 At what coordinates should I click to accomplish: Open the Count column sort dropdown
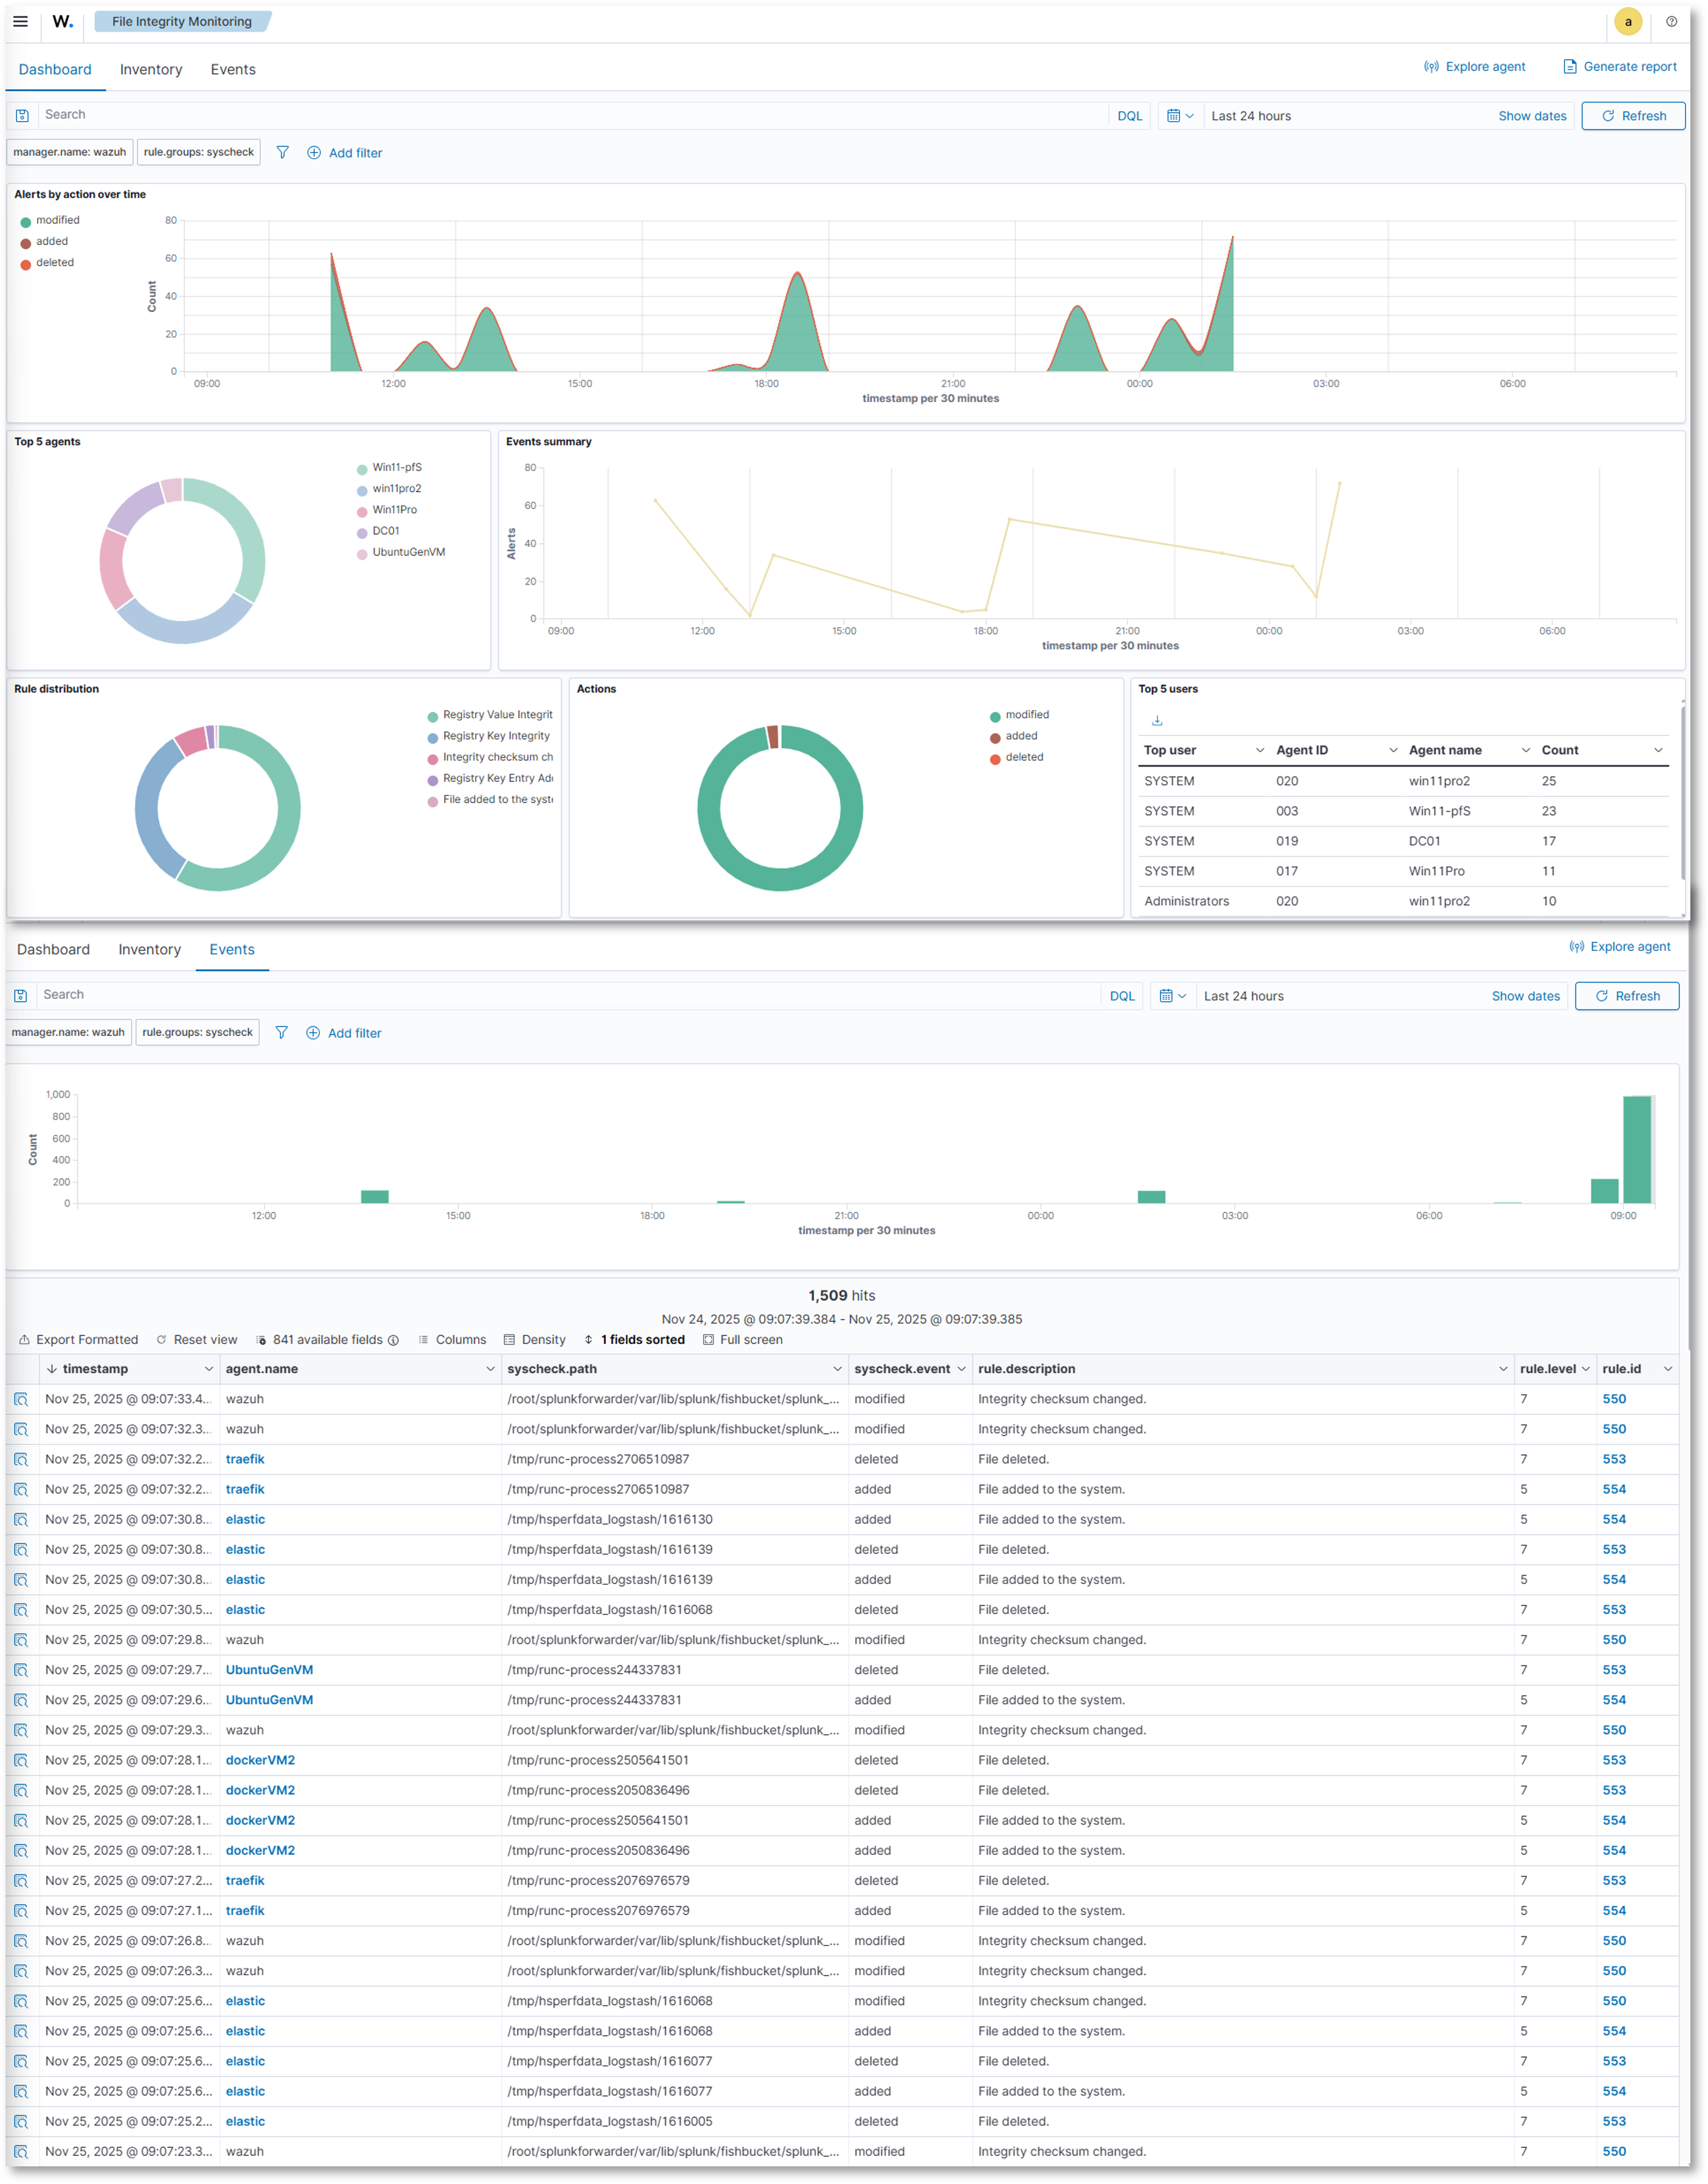point(1658,750)
